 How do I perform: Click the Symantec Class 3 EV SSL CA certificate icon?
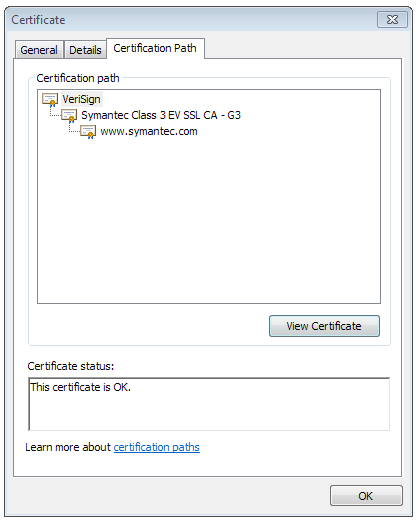tap(69, 116)
